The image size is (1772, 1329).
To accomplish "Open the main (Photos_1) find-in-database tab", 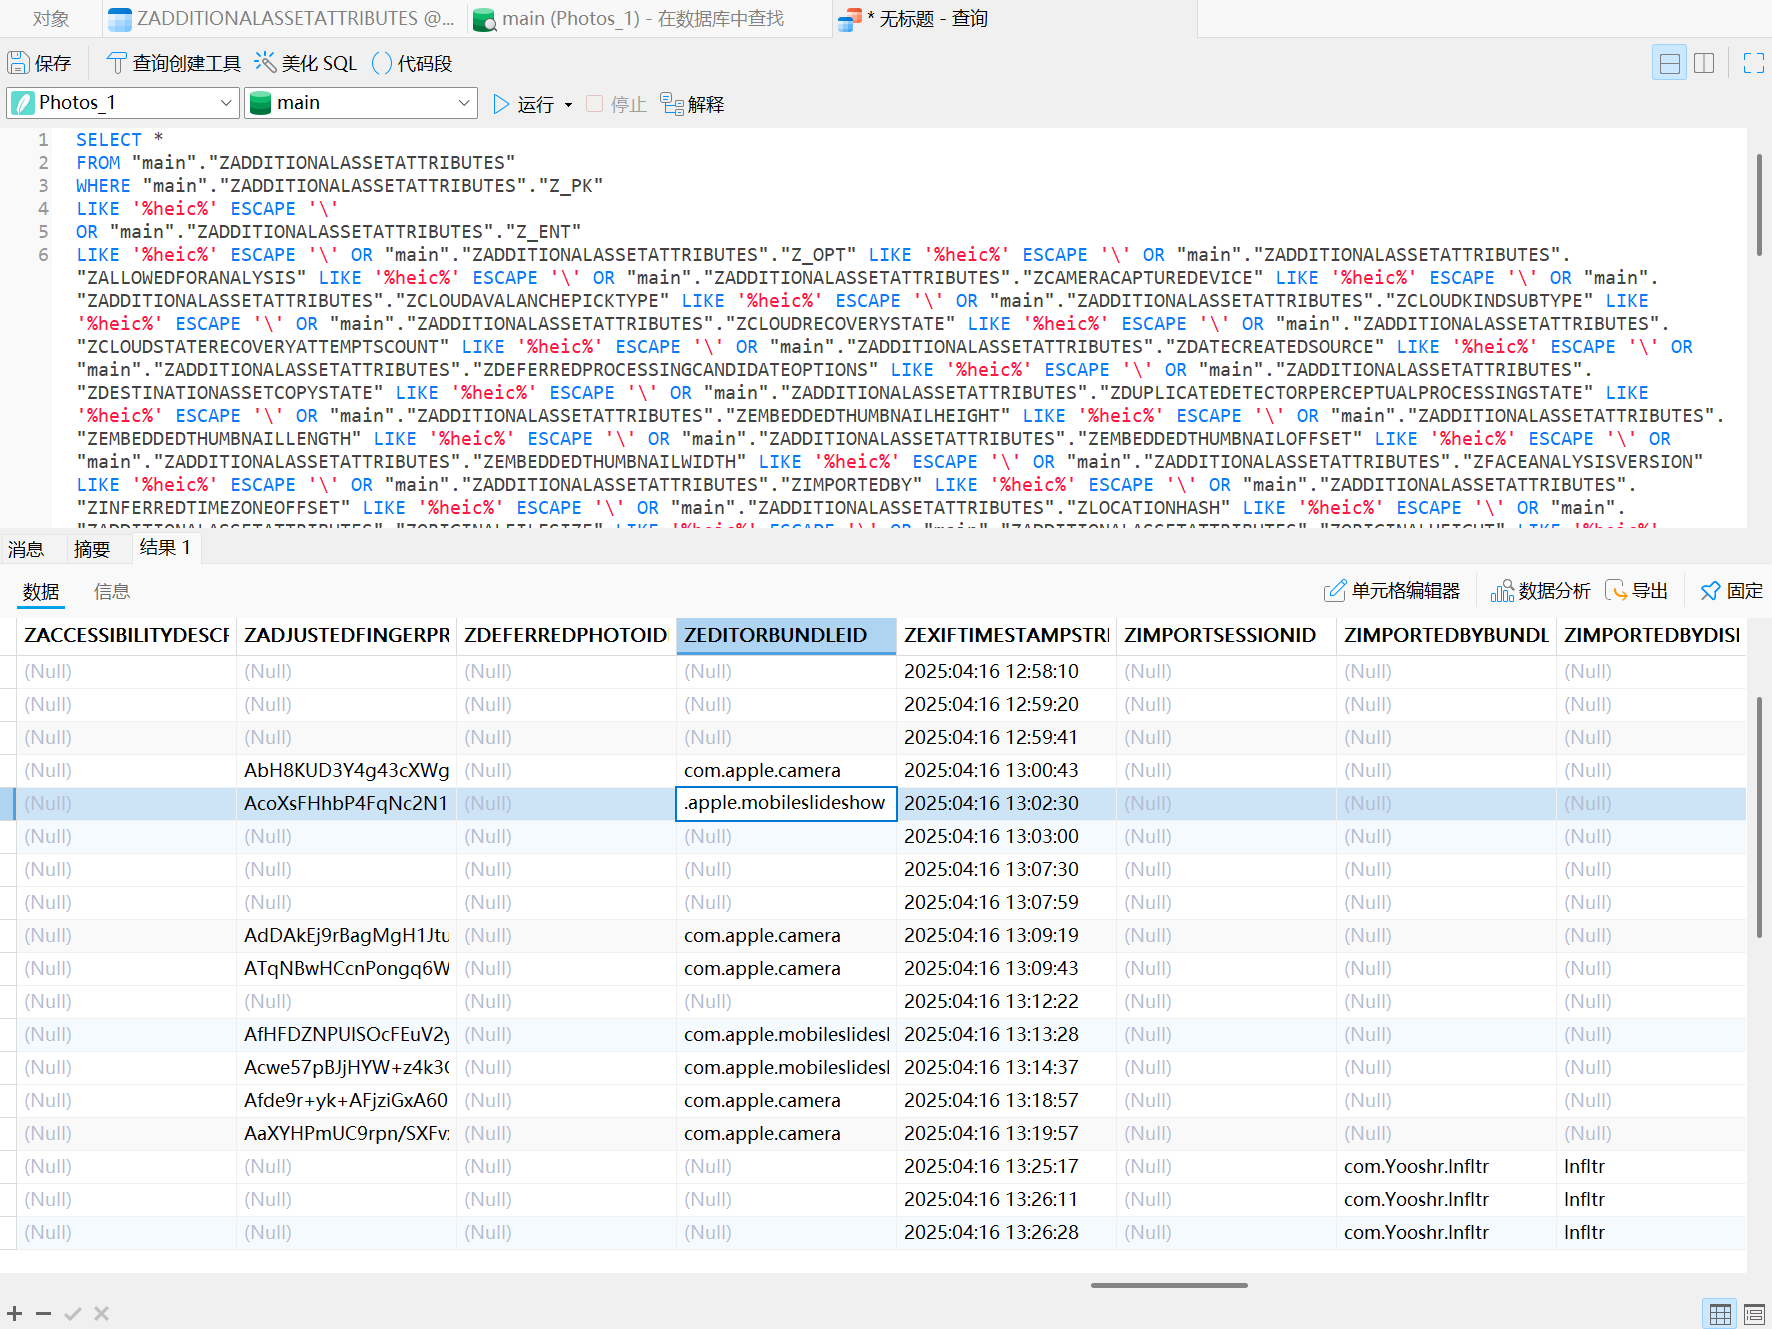I will click(x=647, y=19).
